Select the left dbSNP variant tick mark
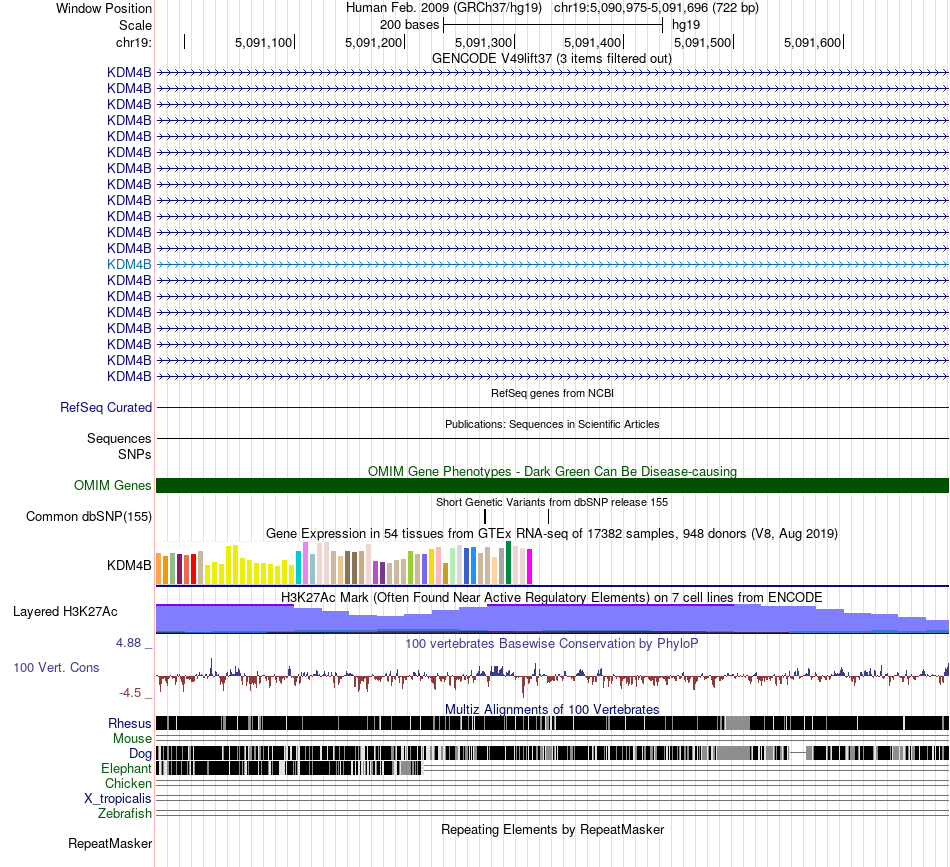 (485, 516)
